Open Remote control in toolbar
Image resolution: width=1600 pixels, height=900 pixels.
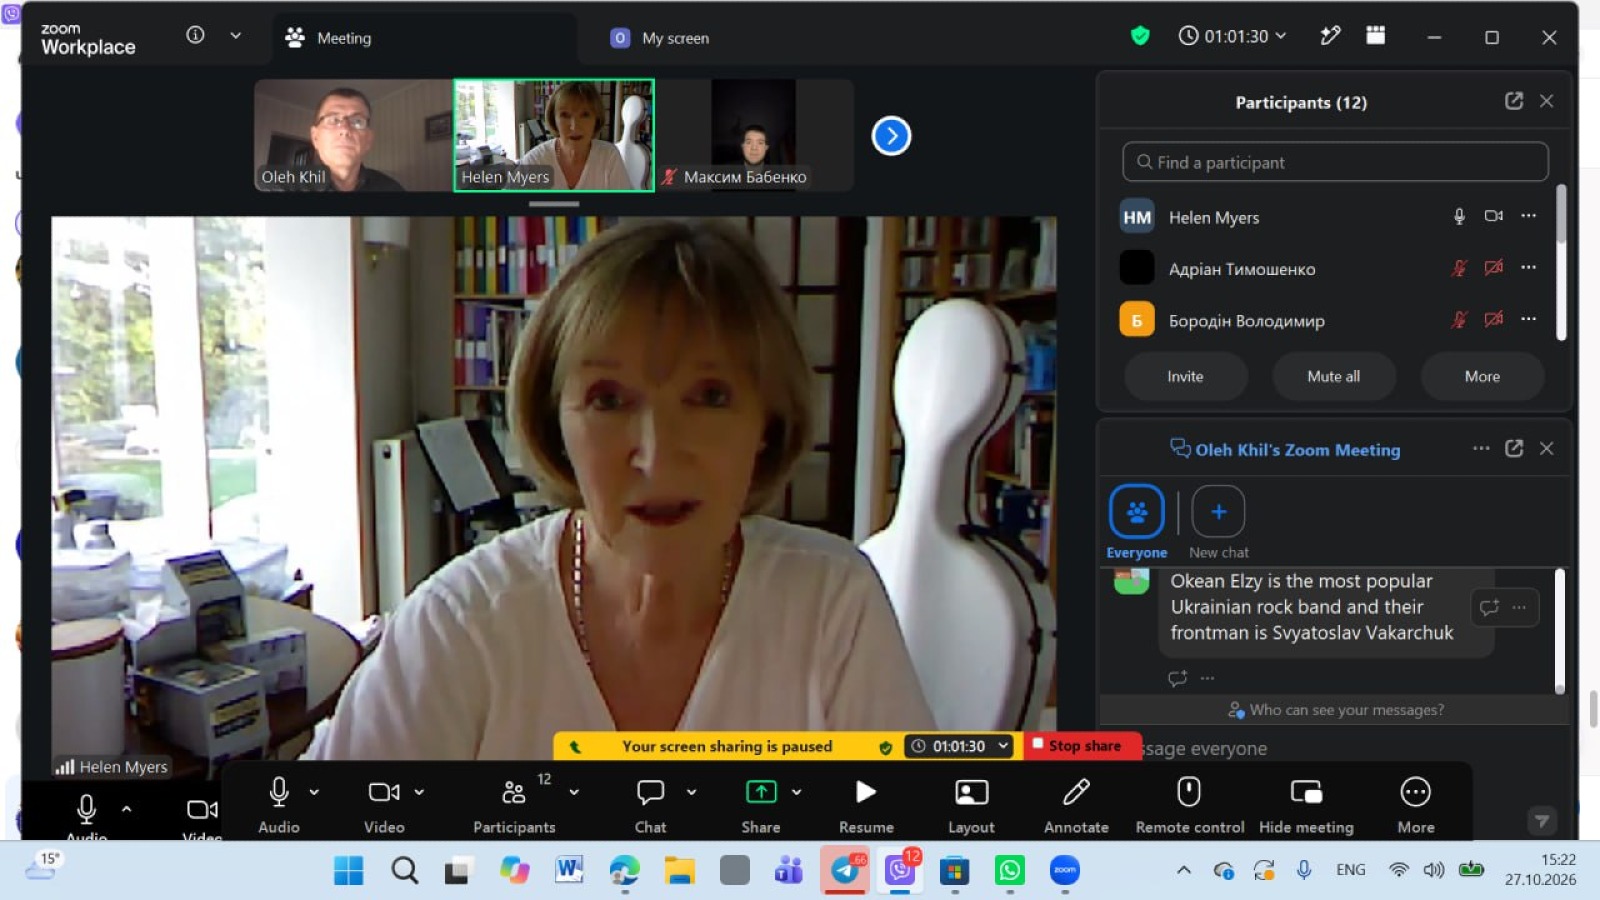1189,805
